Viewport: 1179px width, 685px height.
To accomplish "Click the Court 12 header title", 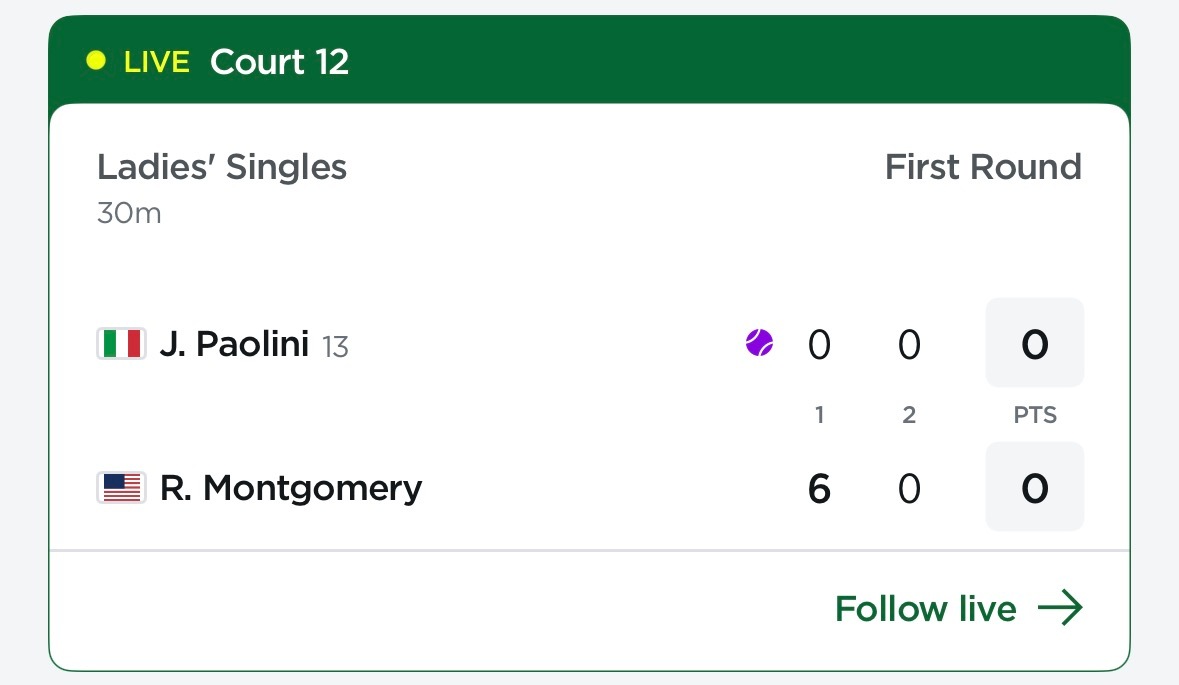I will tap(280, 62).
